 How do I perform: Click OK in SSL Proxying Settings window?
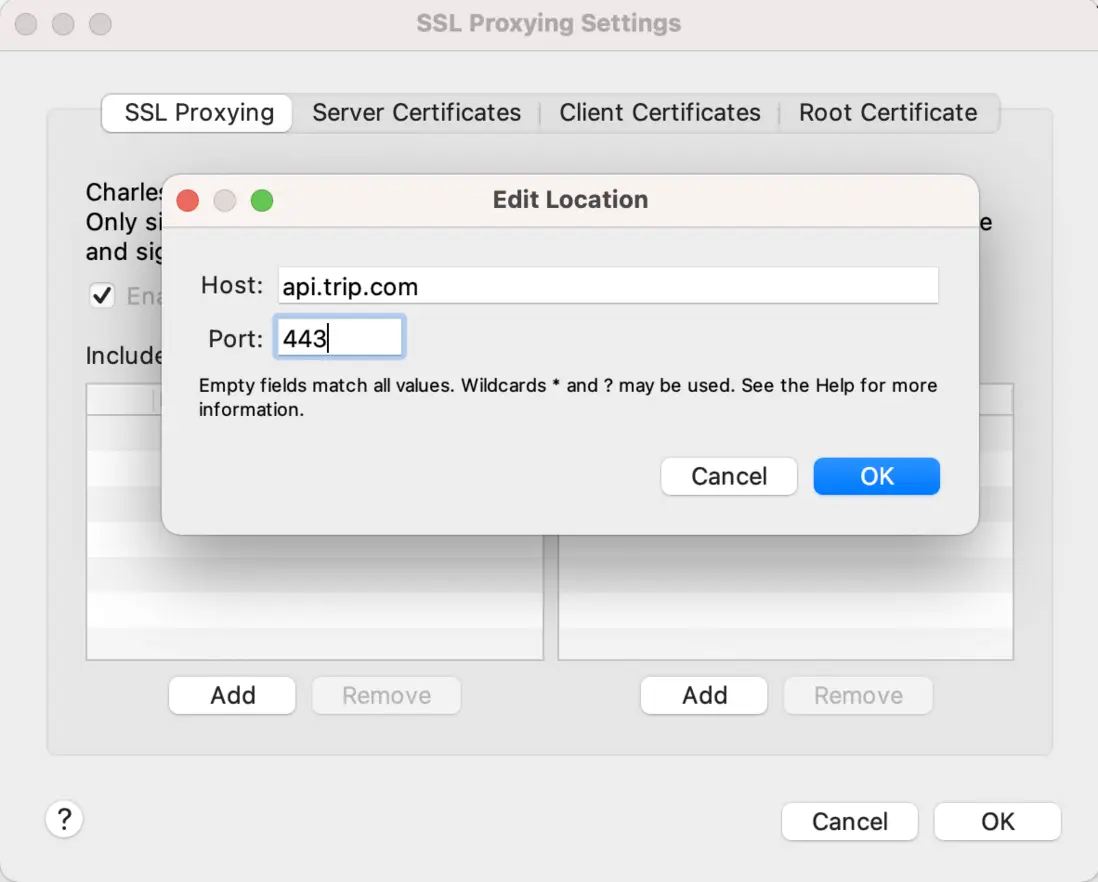[x=997, y=821]
